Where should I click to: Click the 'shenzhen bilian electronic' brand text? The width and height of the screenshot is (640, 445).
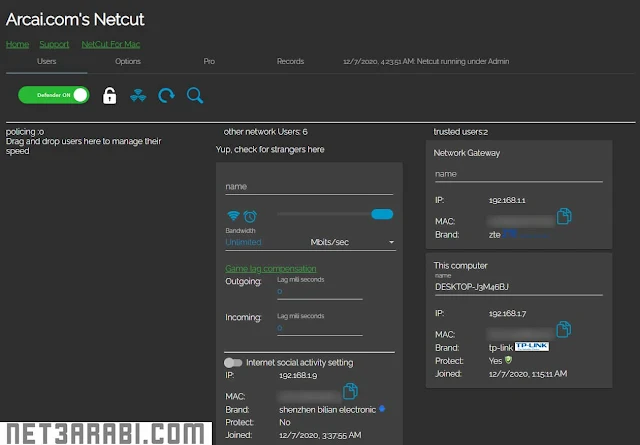click(x=327, y=409)
